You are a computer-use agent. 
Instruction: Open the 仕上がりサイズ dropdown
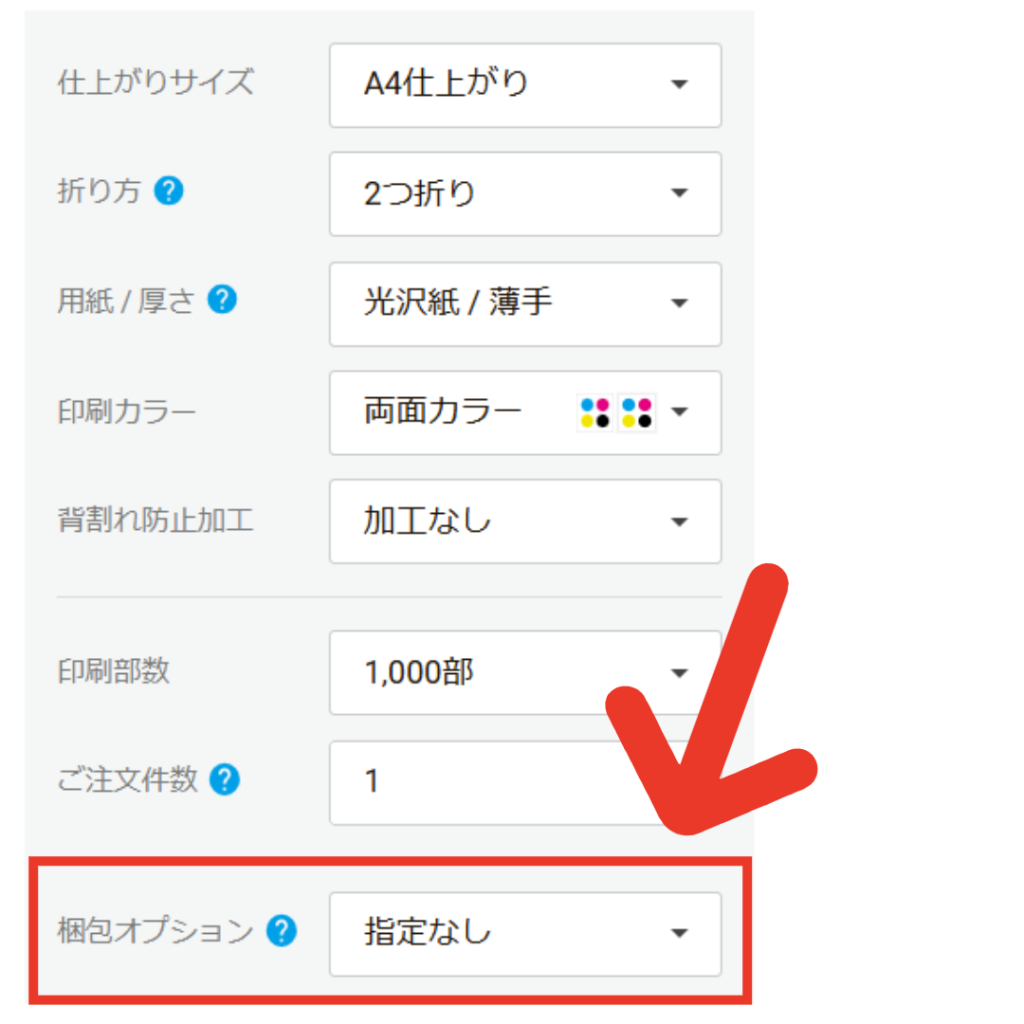tap(524, 85)
